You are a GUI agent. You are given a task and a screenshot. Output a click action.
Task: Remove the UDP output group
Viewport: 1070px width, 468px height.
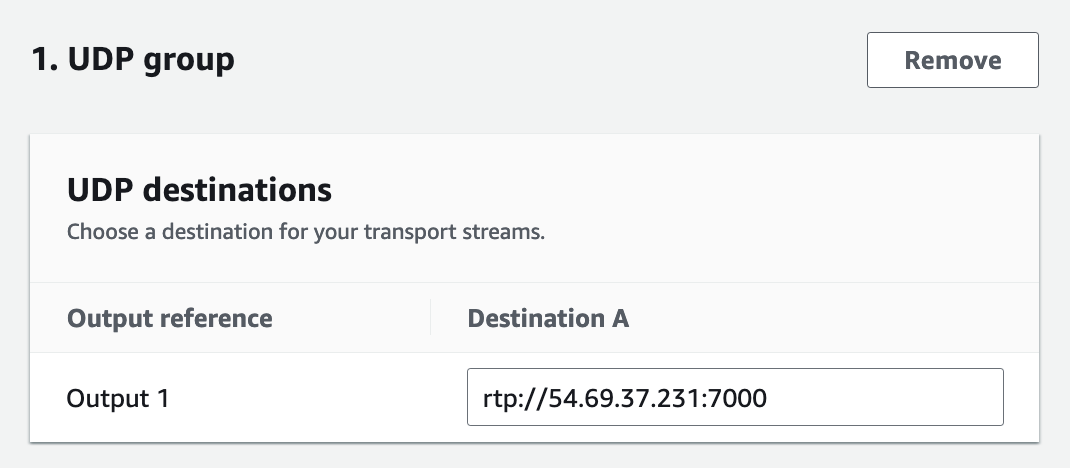(x=952, y=60)
